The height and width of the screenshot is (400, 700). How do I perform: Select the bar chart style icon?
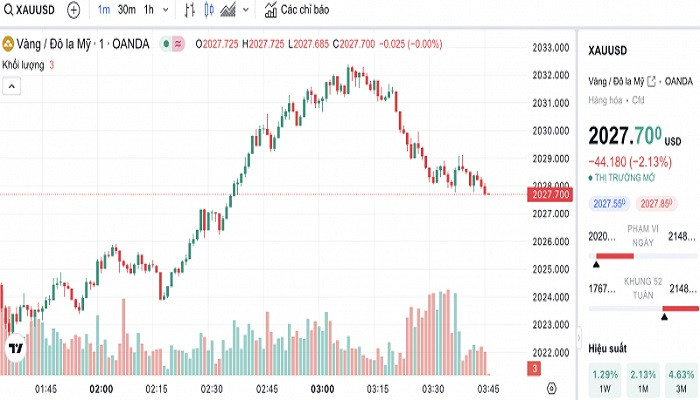click(191, 10)
